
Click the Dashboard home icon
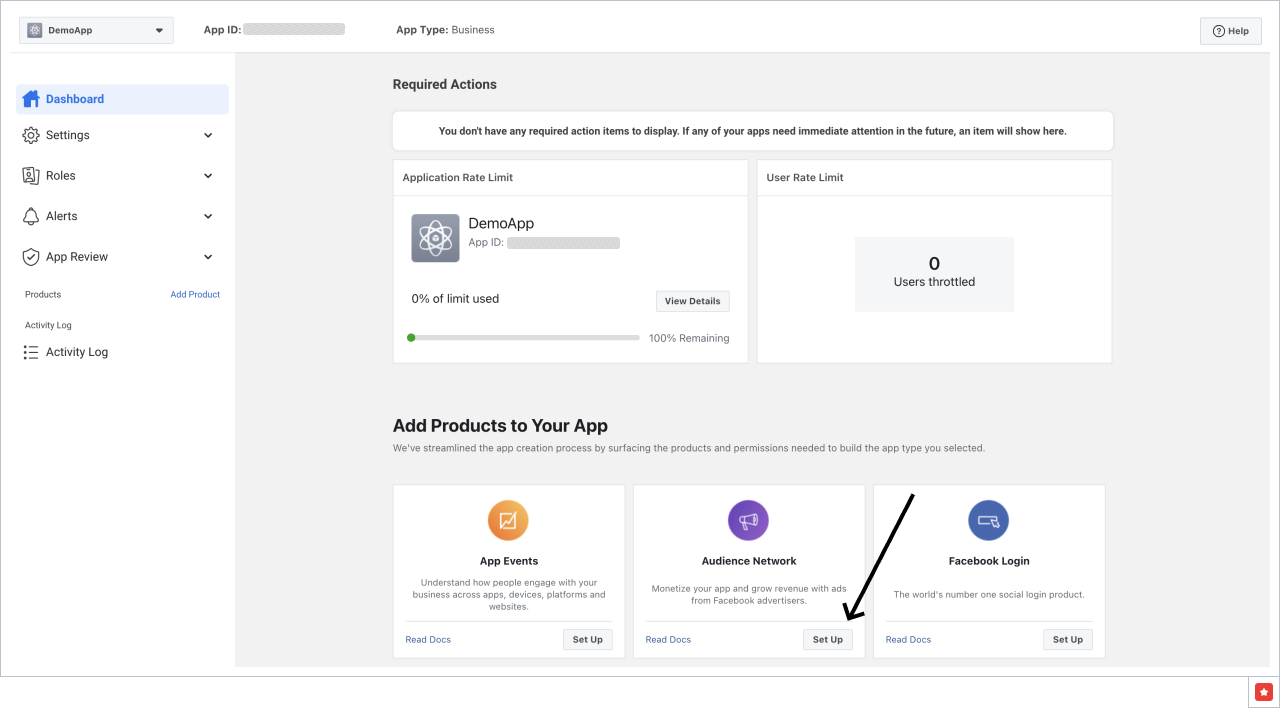tap(30, 98)
